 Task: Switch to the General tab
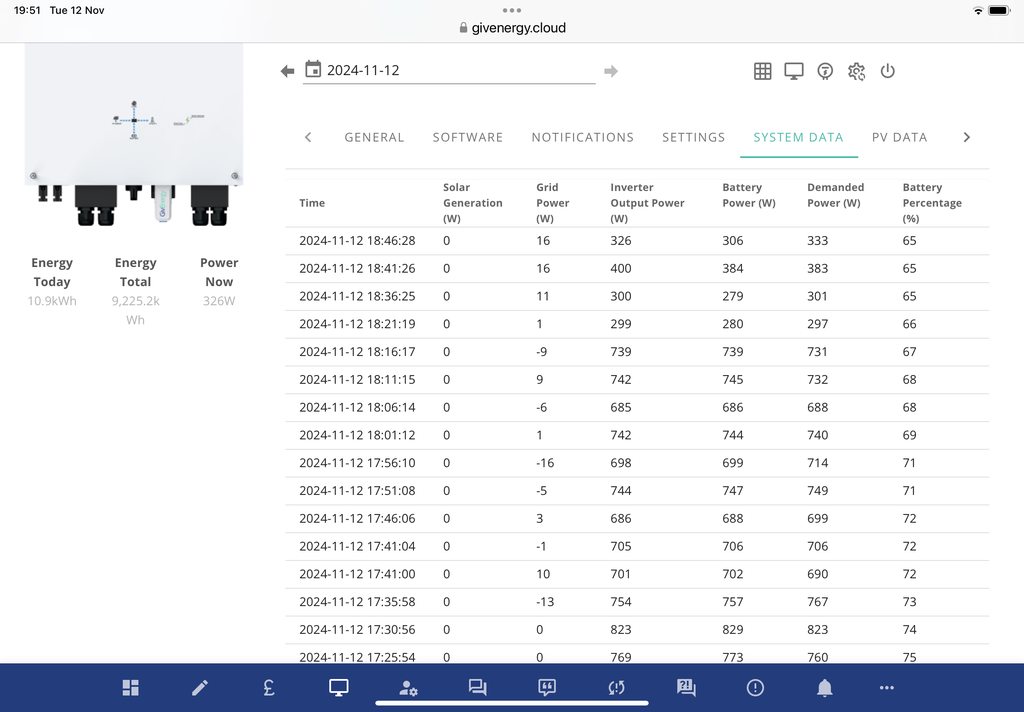pos(374,137)
